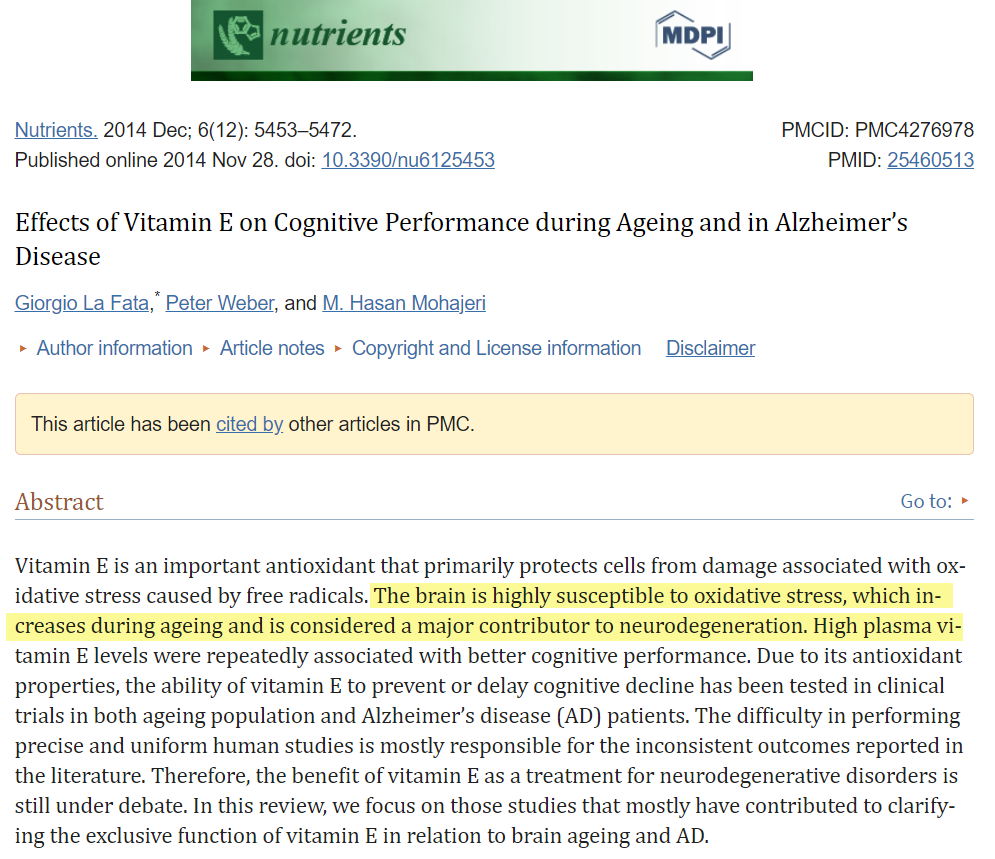
Task: Open the Nutrients journal link
Action: [x=56, y=130]
